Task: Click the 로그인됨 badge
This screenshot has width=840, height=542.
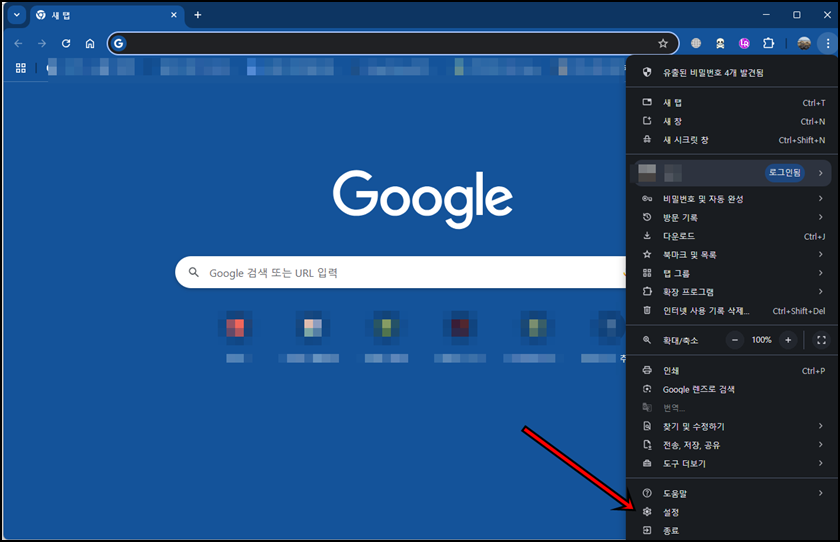Action: [784, 172]
